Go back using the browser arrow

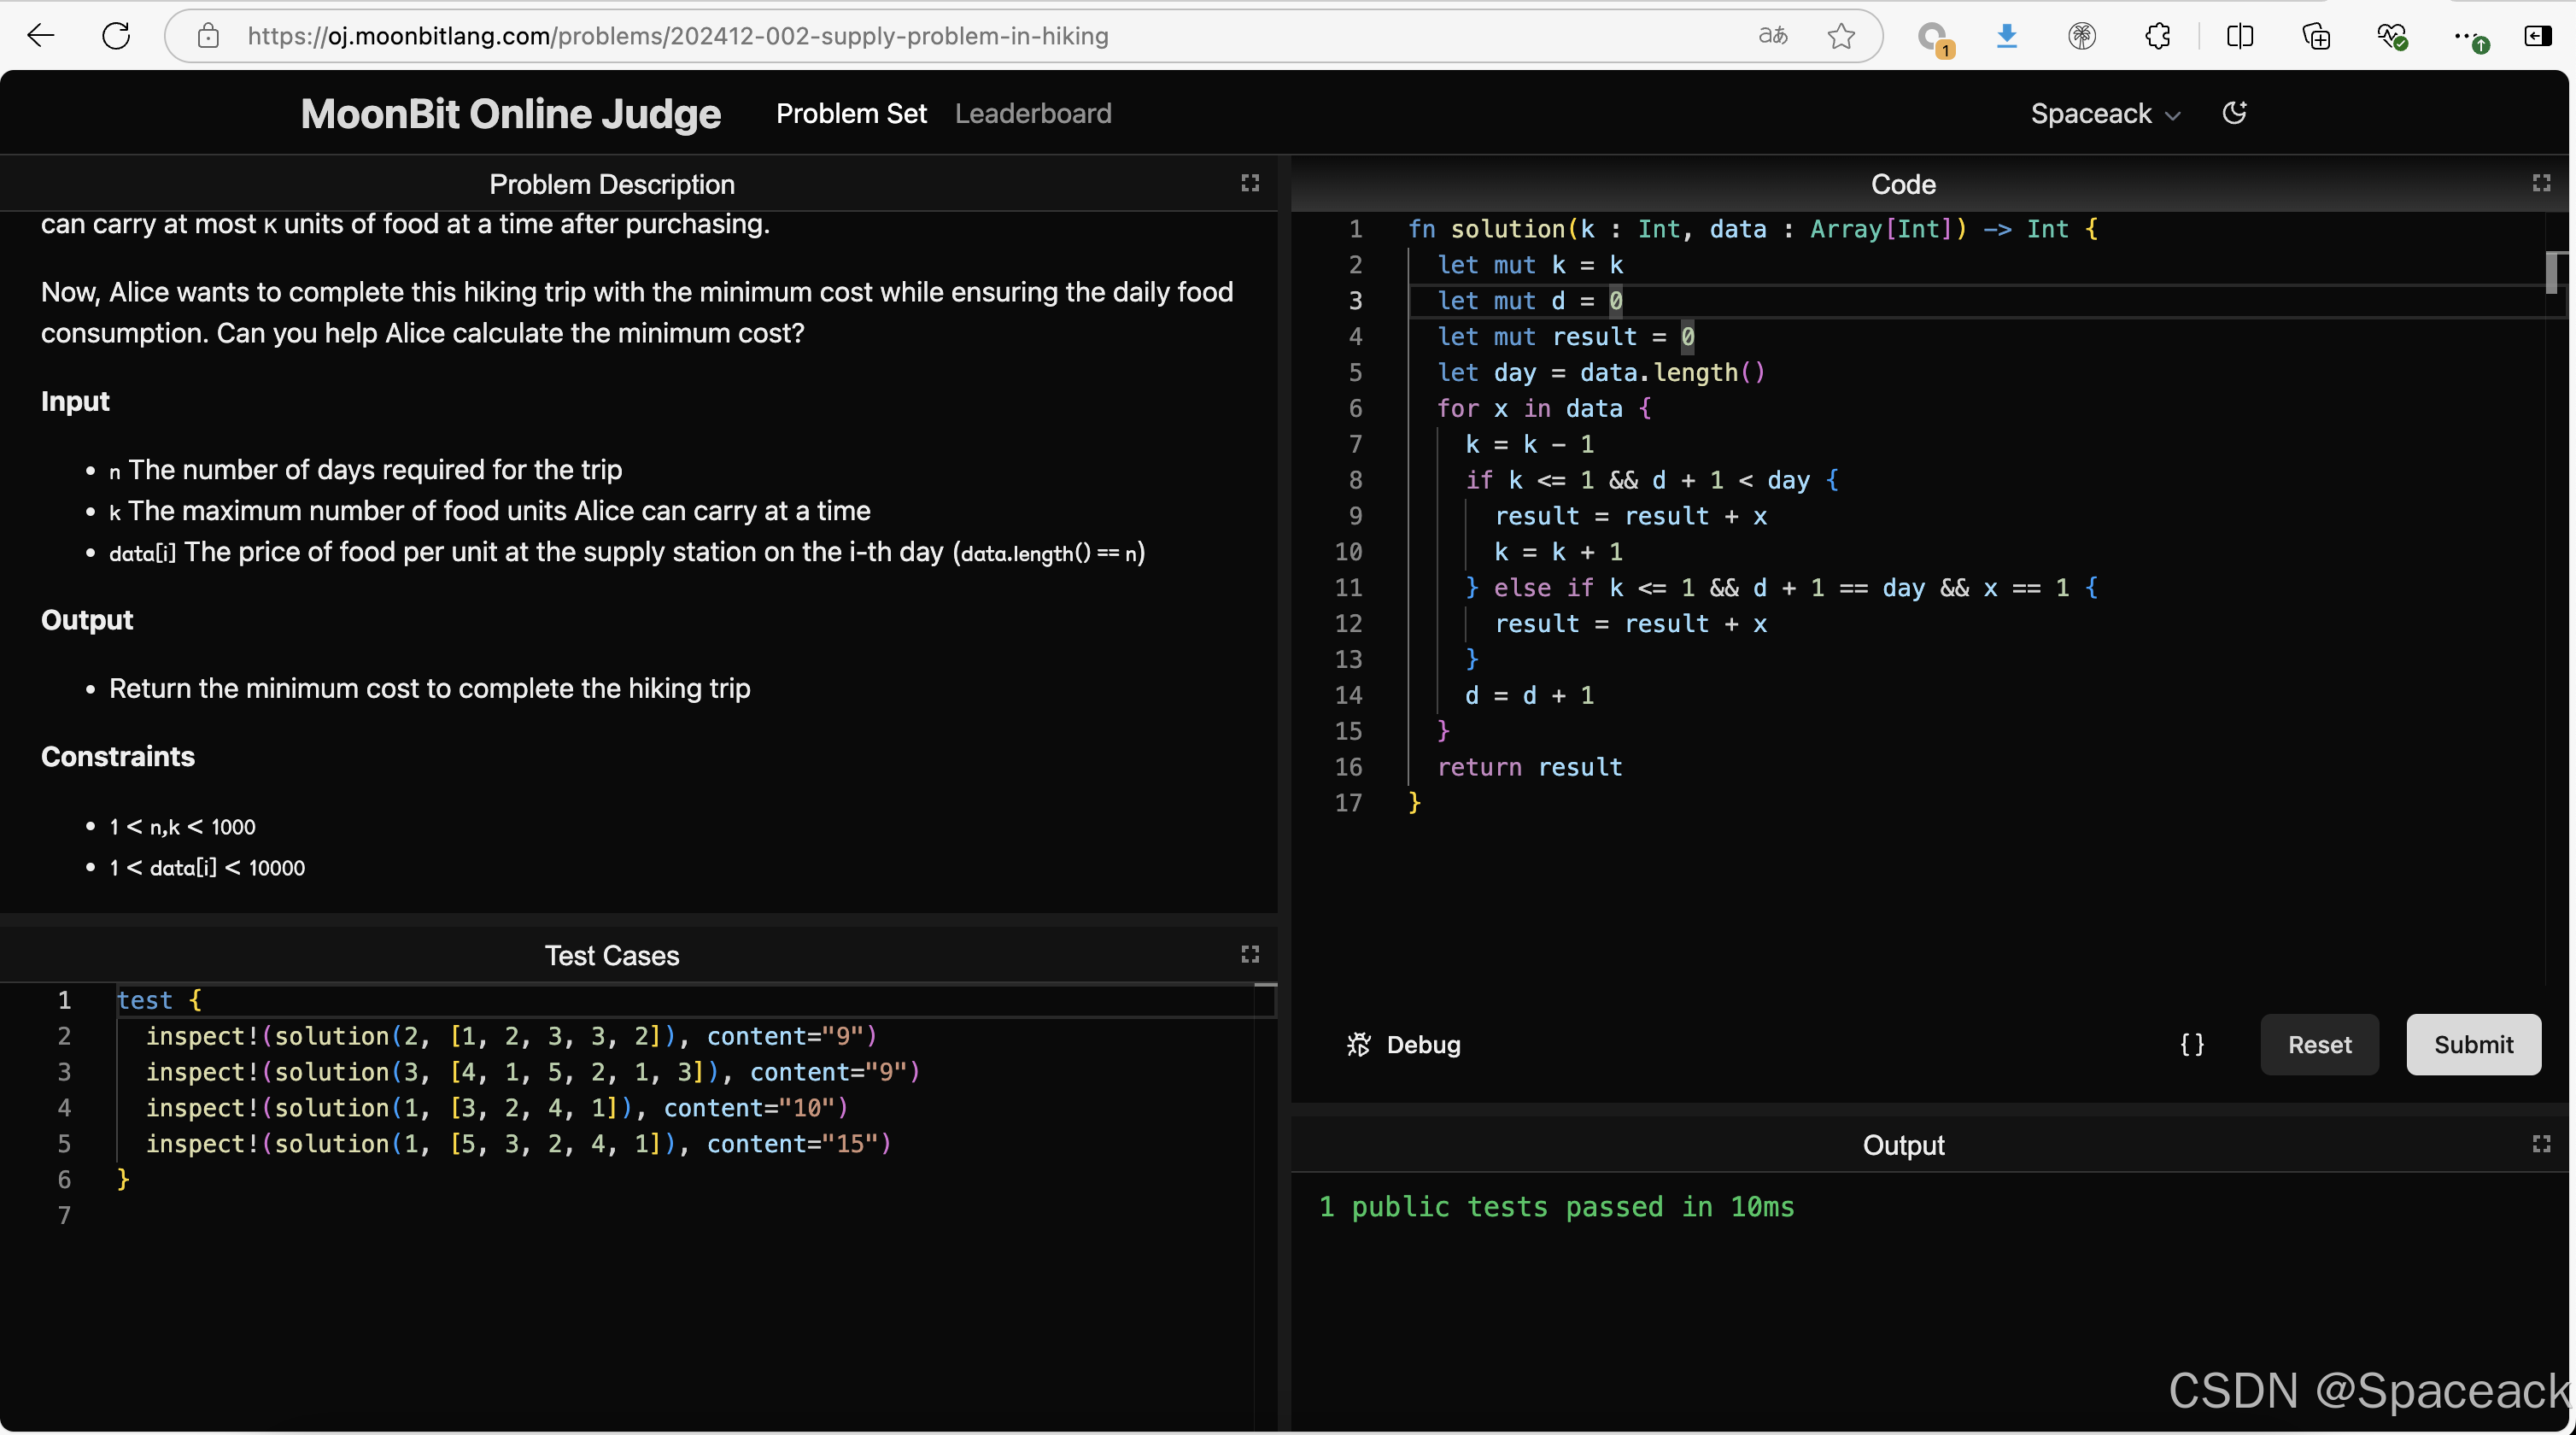click(41, 36)
